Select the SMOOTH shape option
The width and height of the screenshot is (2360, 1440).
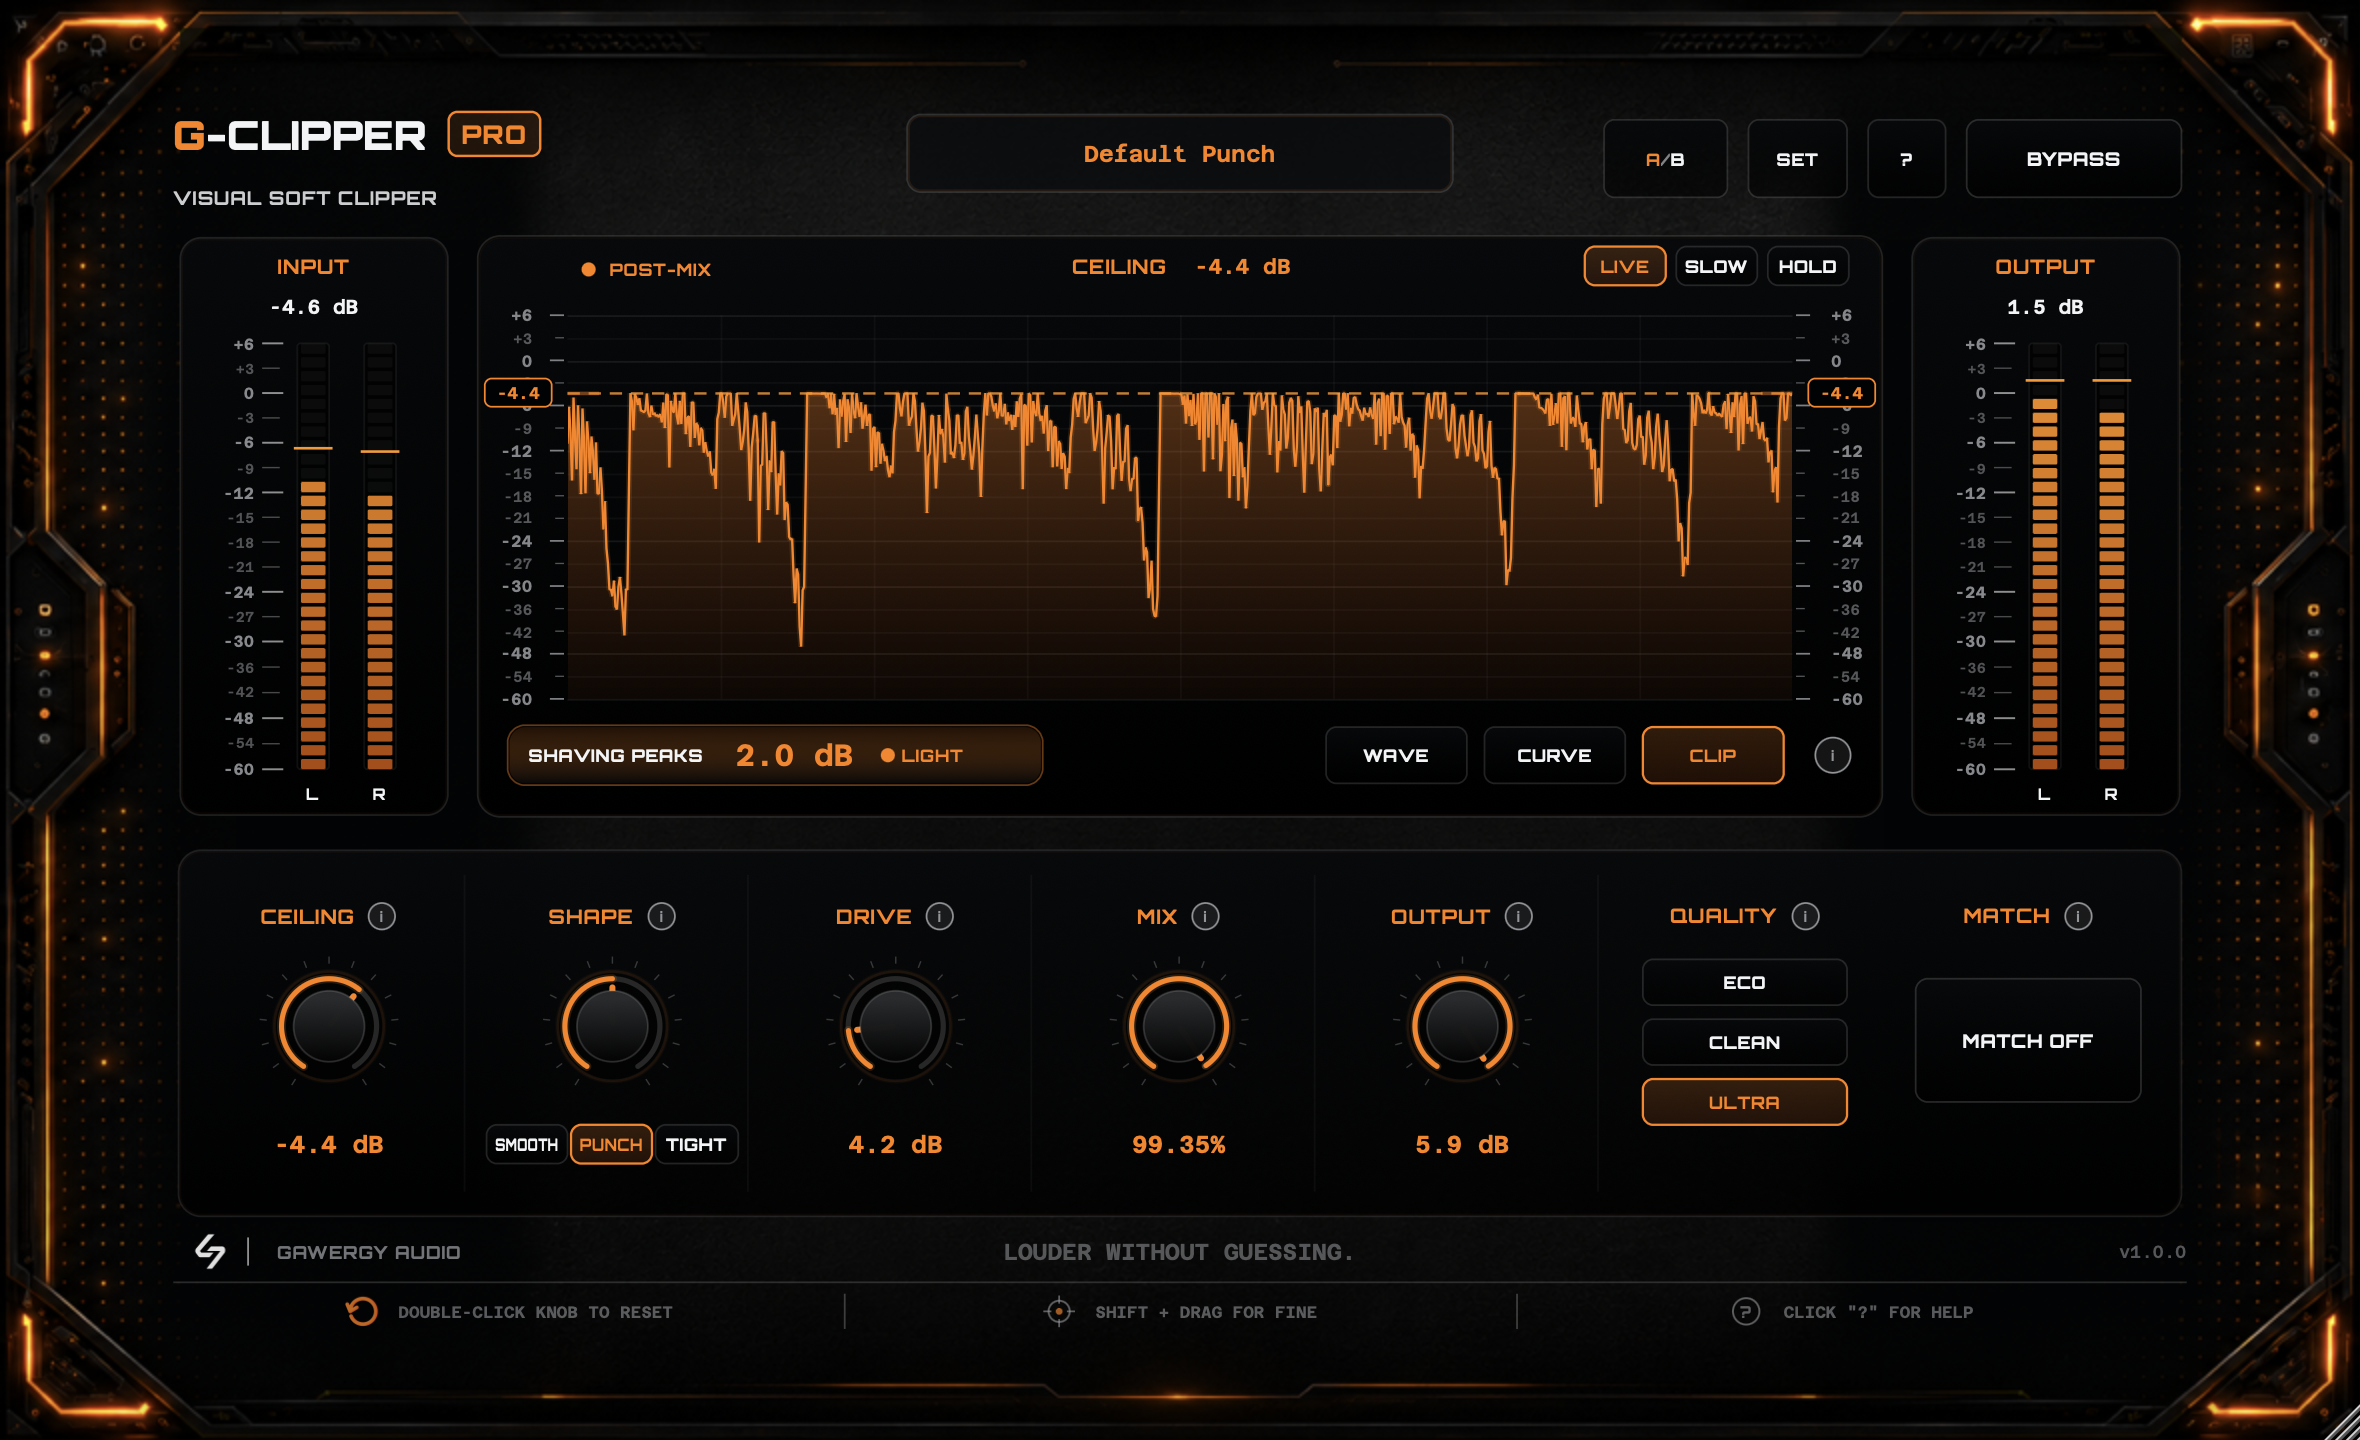(x=527, y=1144)
